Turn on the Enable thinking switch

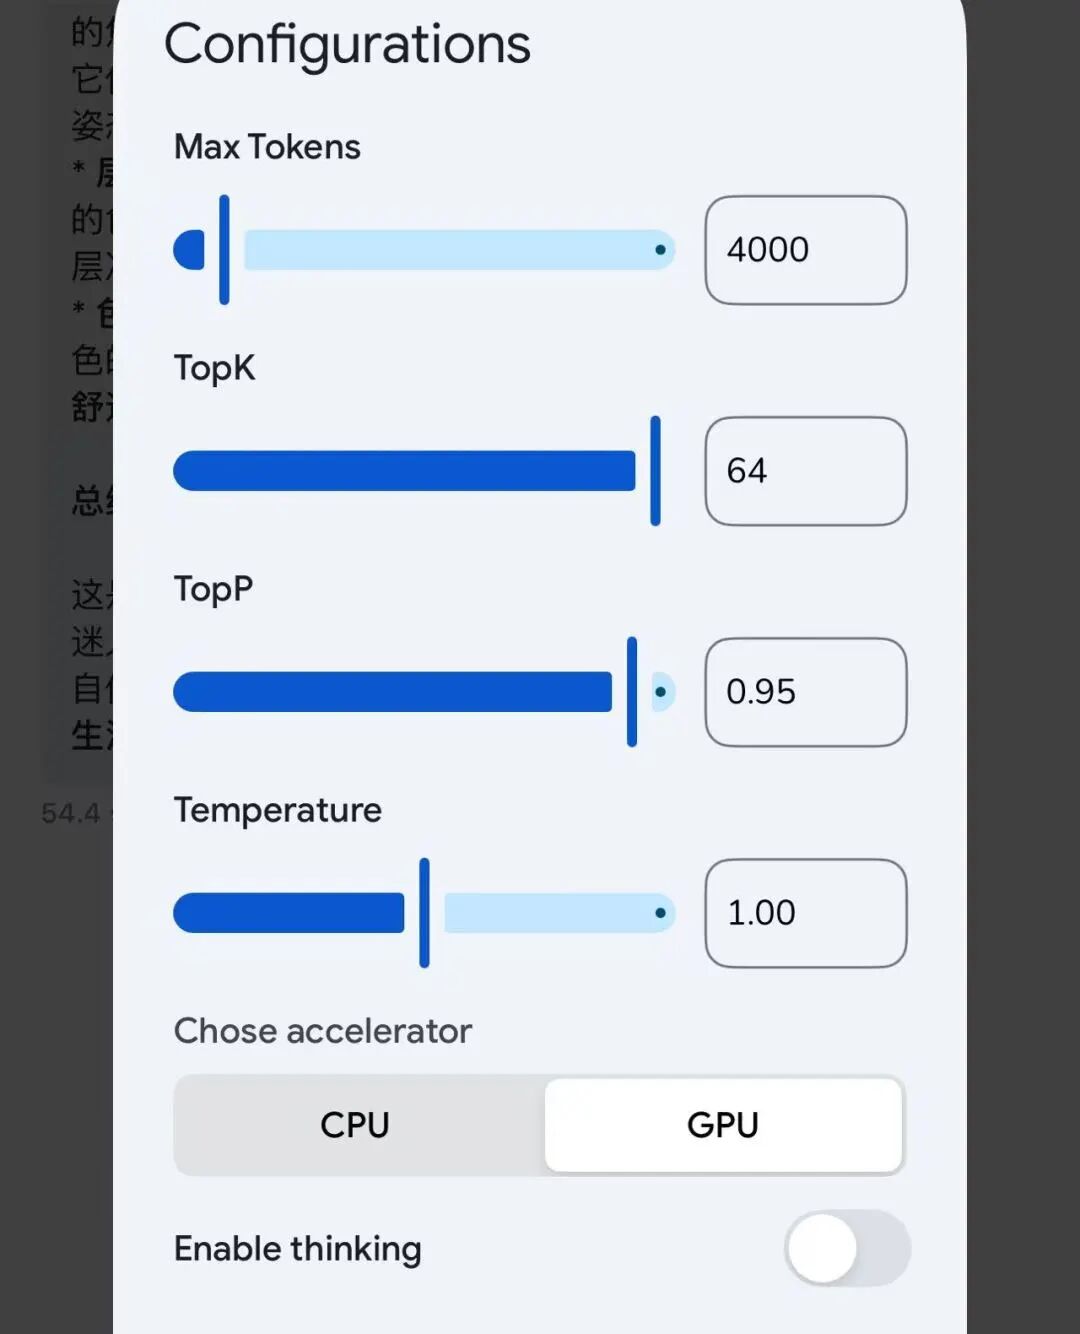[847, 1248]
